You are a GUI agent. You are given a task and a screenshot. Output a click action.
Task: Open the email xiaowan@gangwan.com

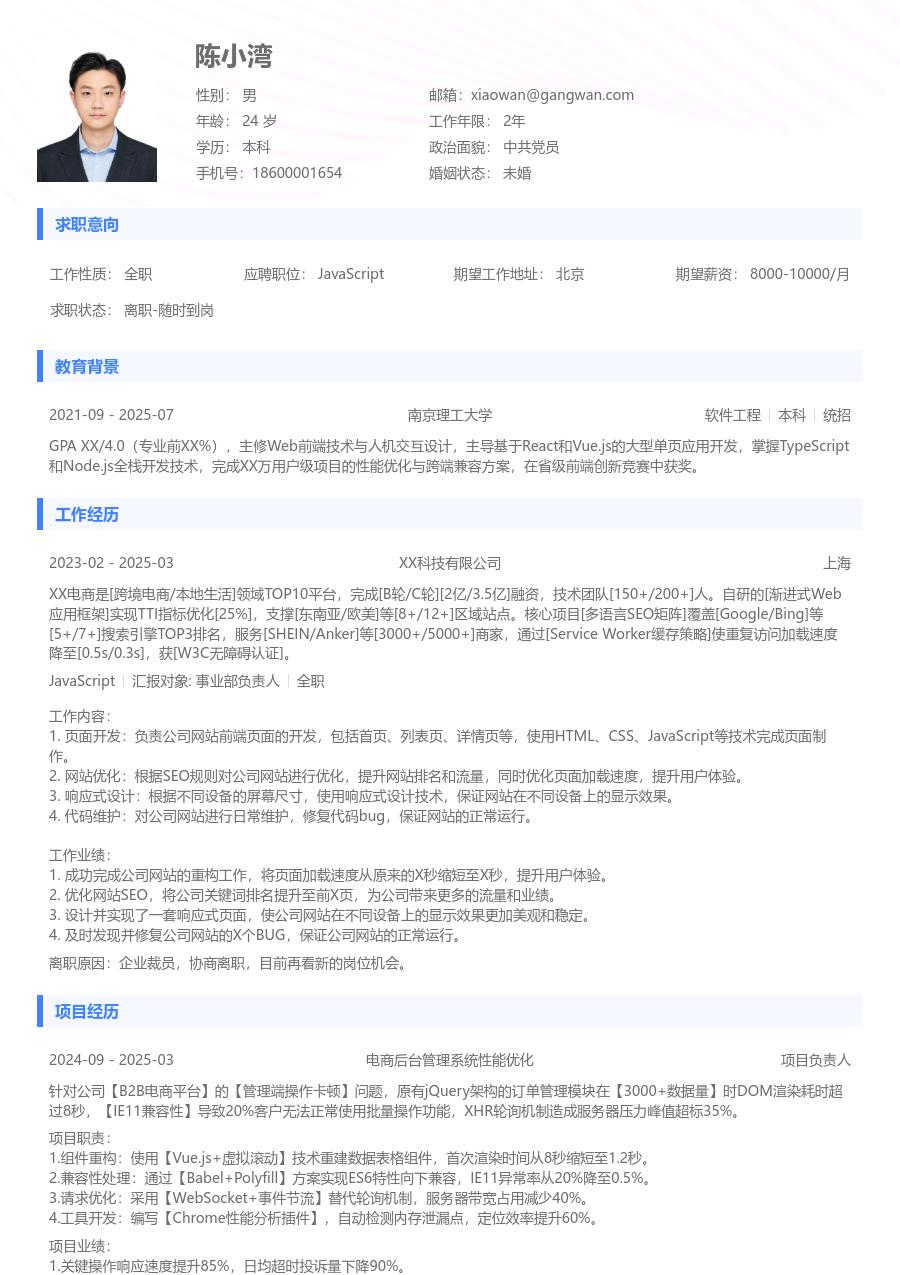click(552, 94)
